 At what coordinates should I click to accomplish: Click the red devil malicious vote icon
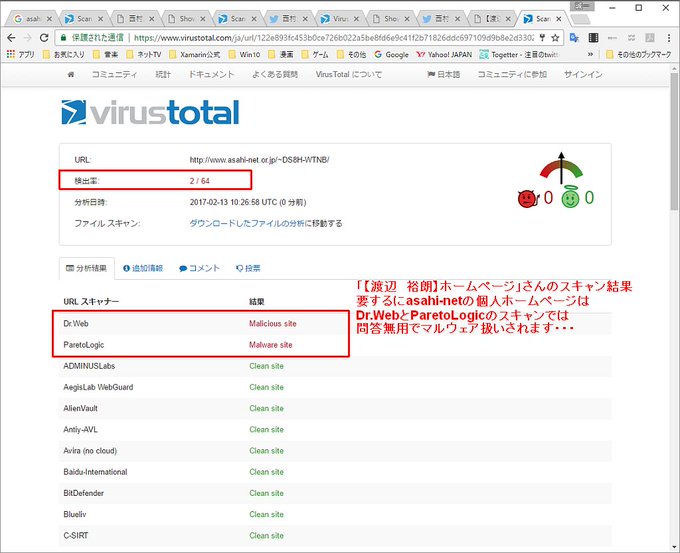click(528, 199)
